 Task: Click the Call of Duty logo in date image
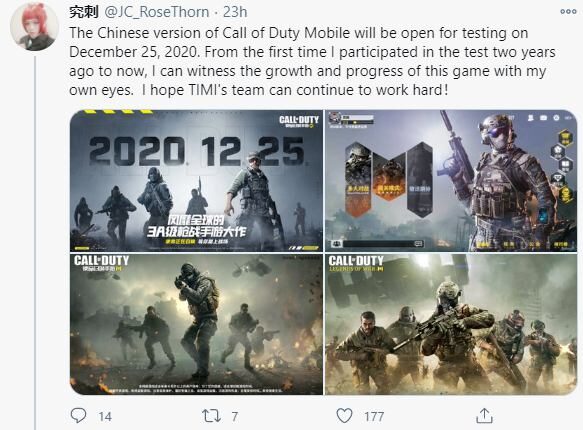(x=299, y=121)
